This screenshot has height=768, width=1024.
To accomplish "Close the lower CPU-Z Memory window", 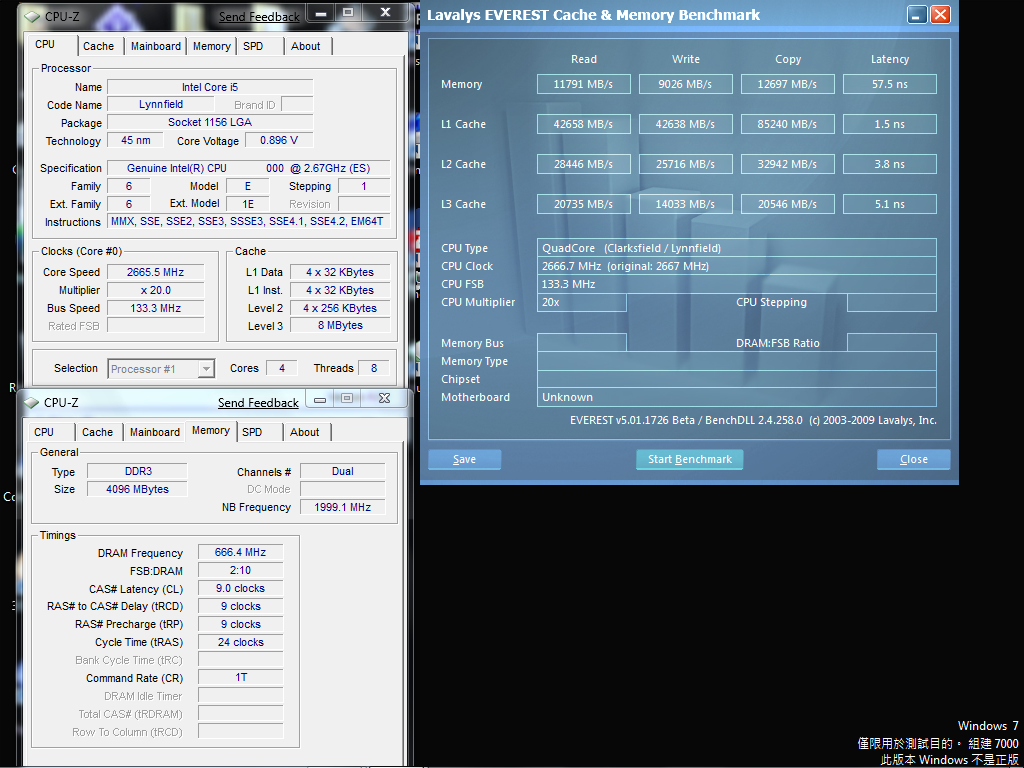I will (x=385, y=398).
